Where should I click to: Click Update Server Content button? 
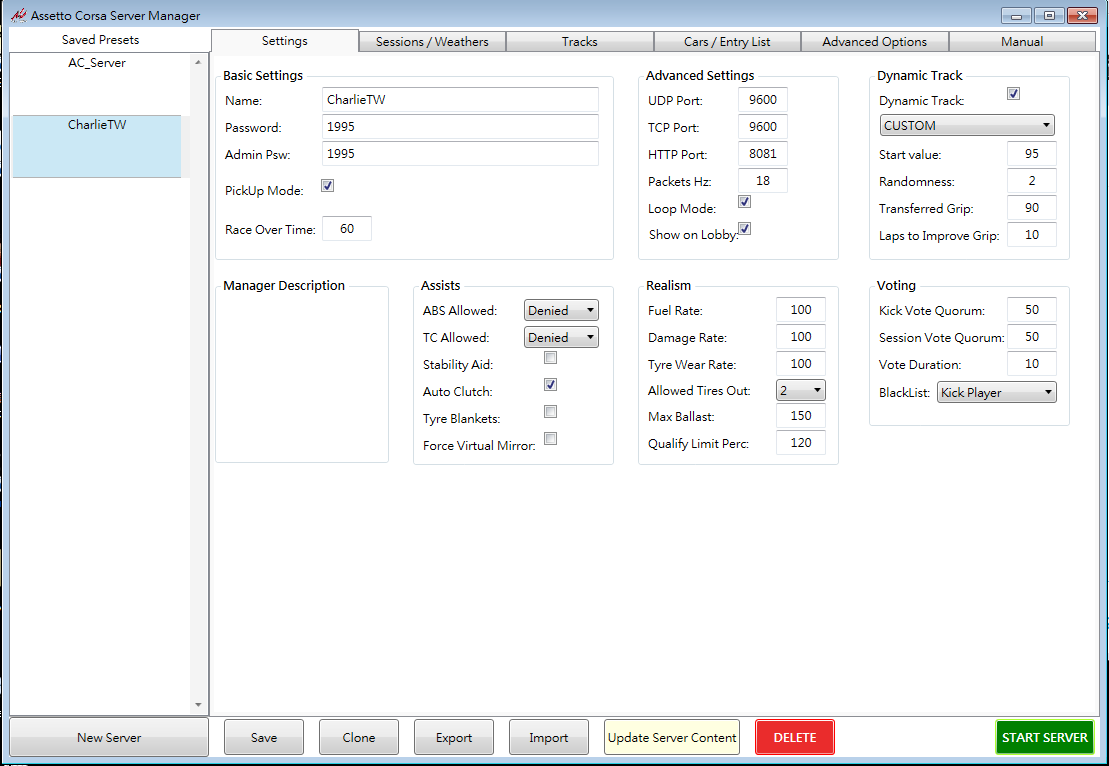click(x=672, y=738)
